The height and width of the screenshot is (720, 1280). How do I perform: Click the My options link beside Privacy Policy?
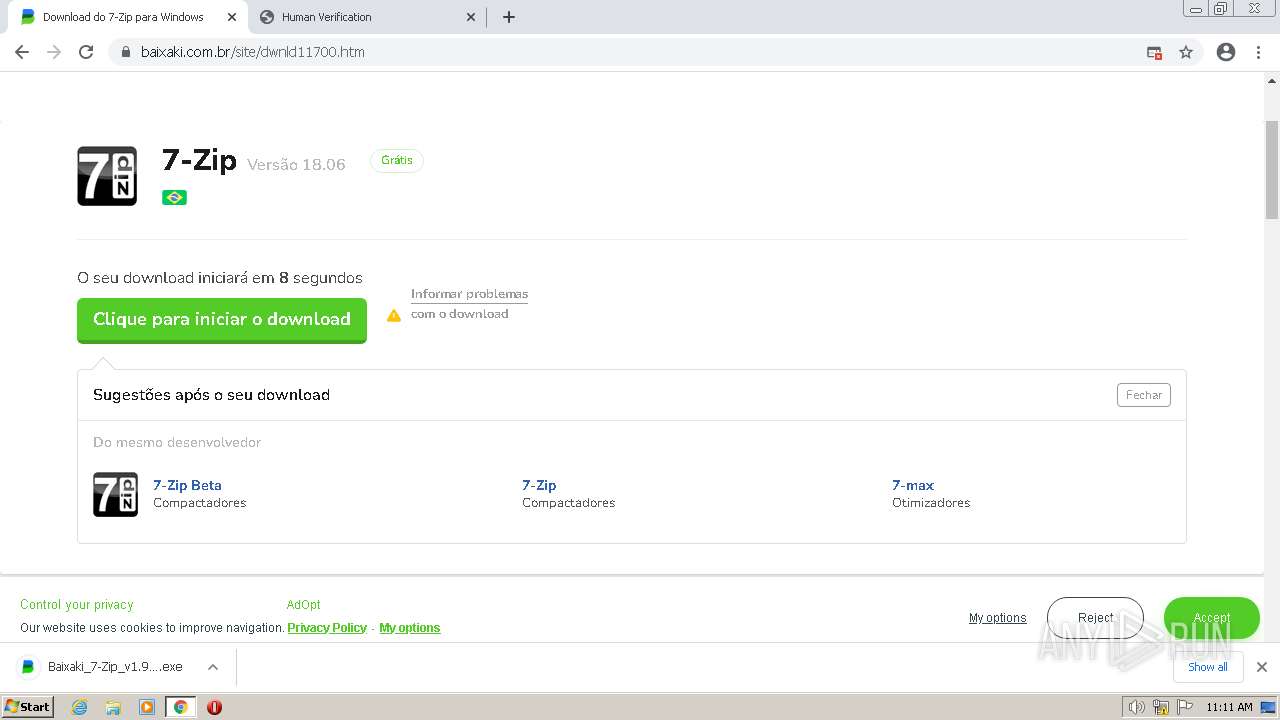410,628
